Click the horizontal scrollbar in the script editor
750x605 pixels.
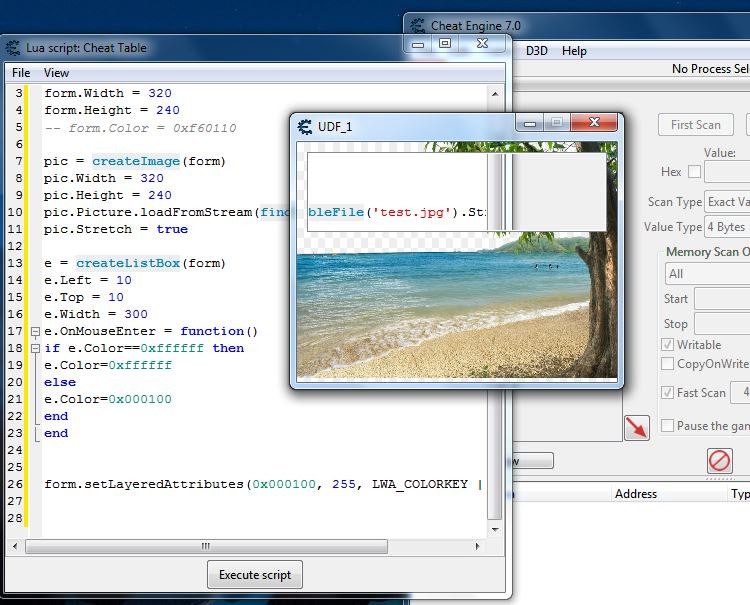pyautogui.click(x=205, y=547)
